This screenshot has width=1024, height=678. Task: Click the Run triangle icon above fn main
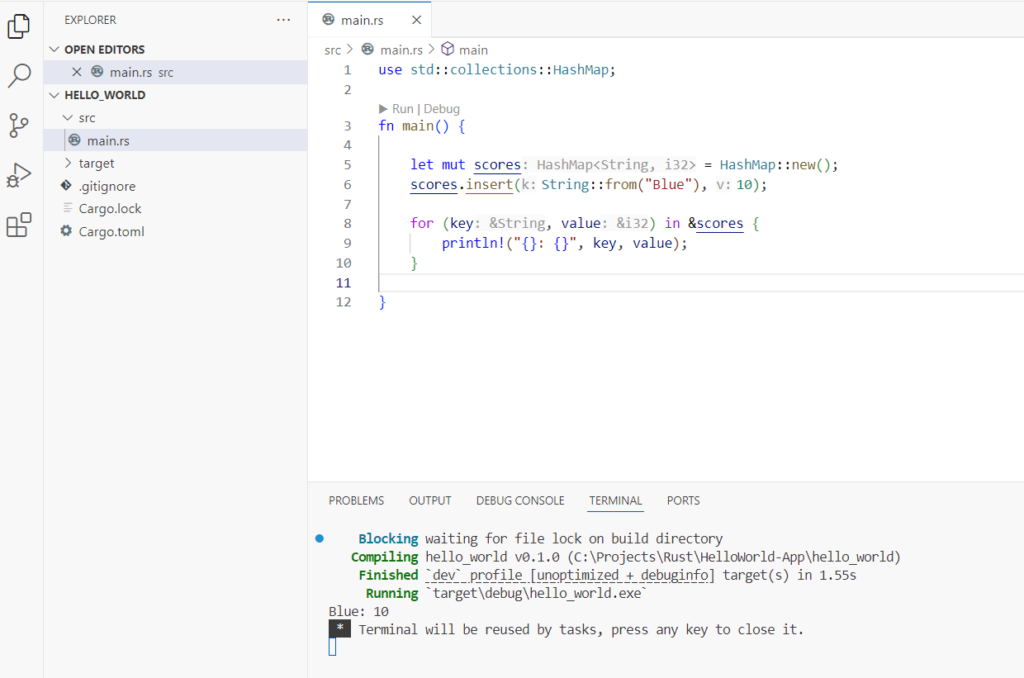[383, 108]
